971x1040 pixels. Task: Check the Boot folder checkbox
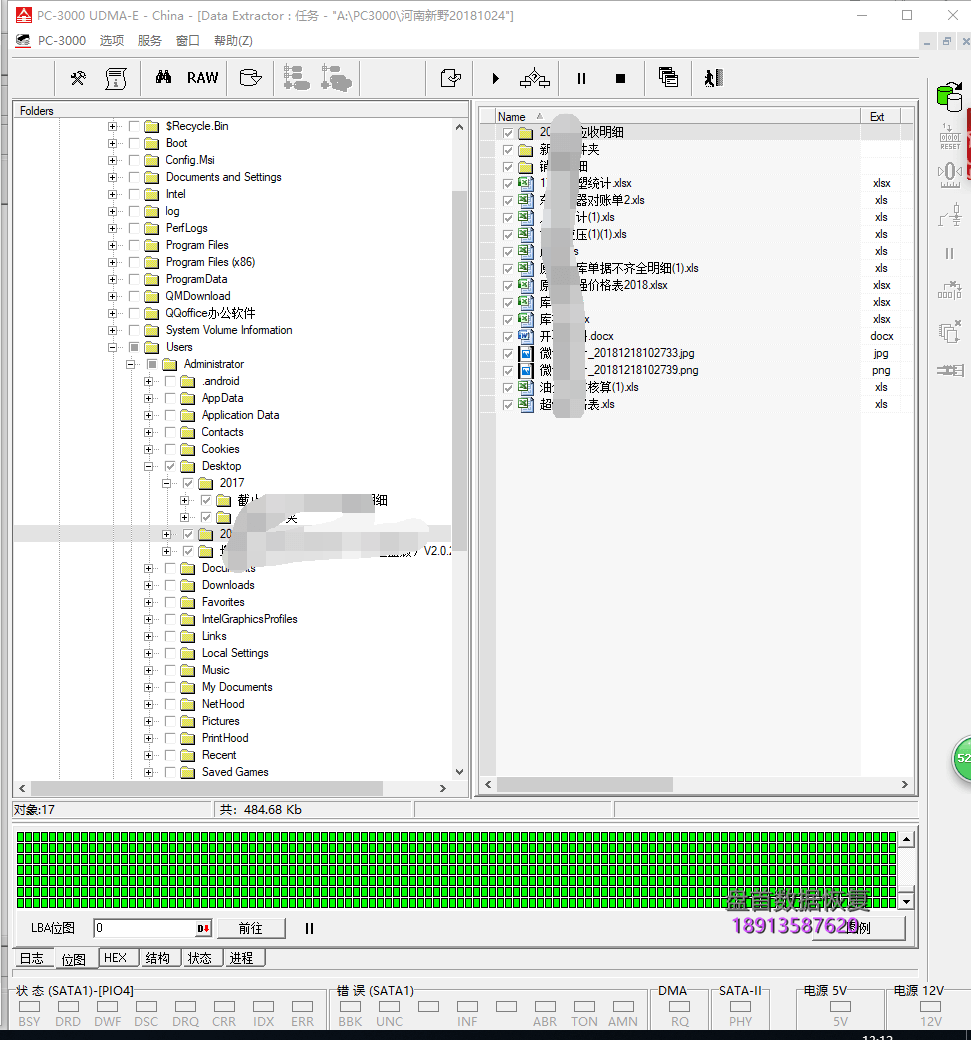[134, 143]
